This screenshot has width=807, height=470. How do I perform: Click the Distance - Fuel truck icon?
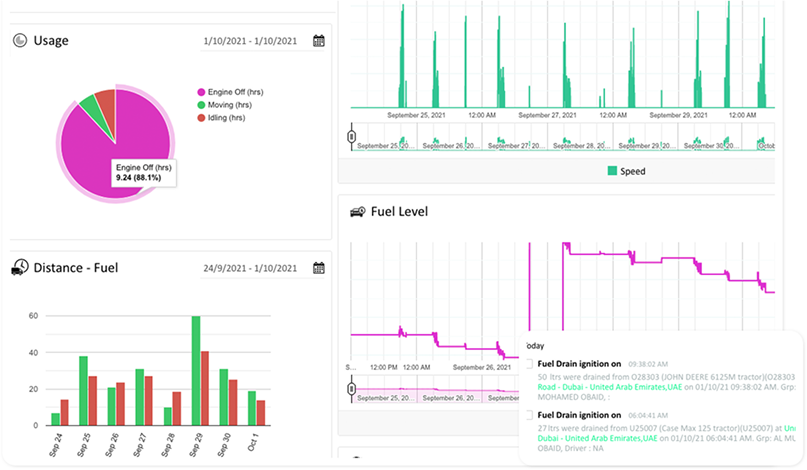click(19, 268)
